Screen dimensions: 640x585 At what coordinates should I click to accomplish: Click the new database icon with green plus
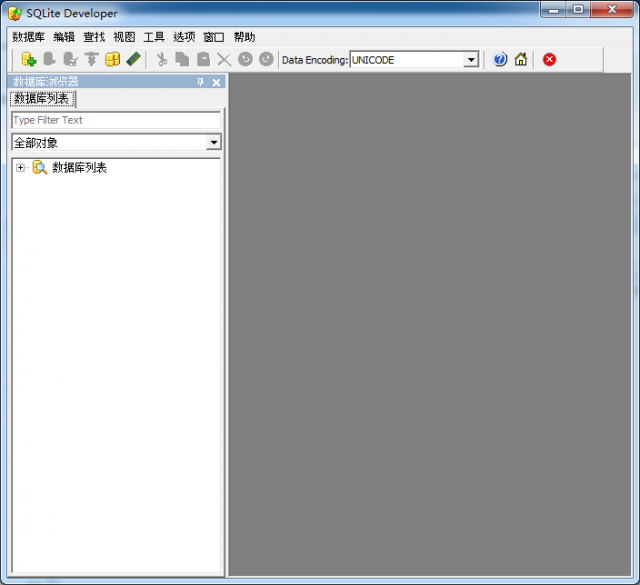(28, 60)
